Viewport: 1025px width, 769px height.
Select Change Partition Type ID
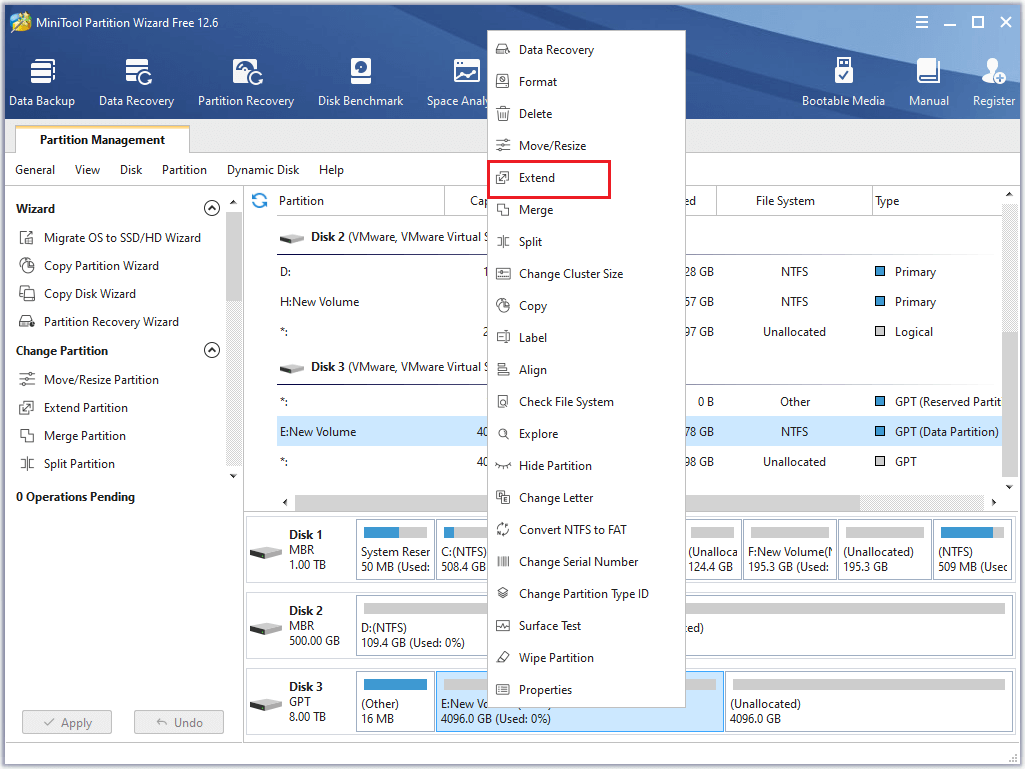tap(586, 594)
